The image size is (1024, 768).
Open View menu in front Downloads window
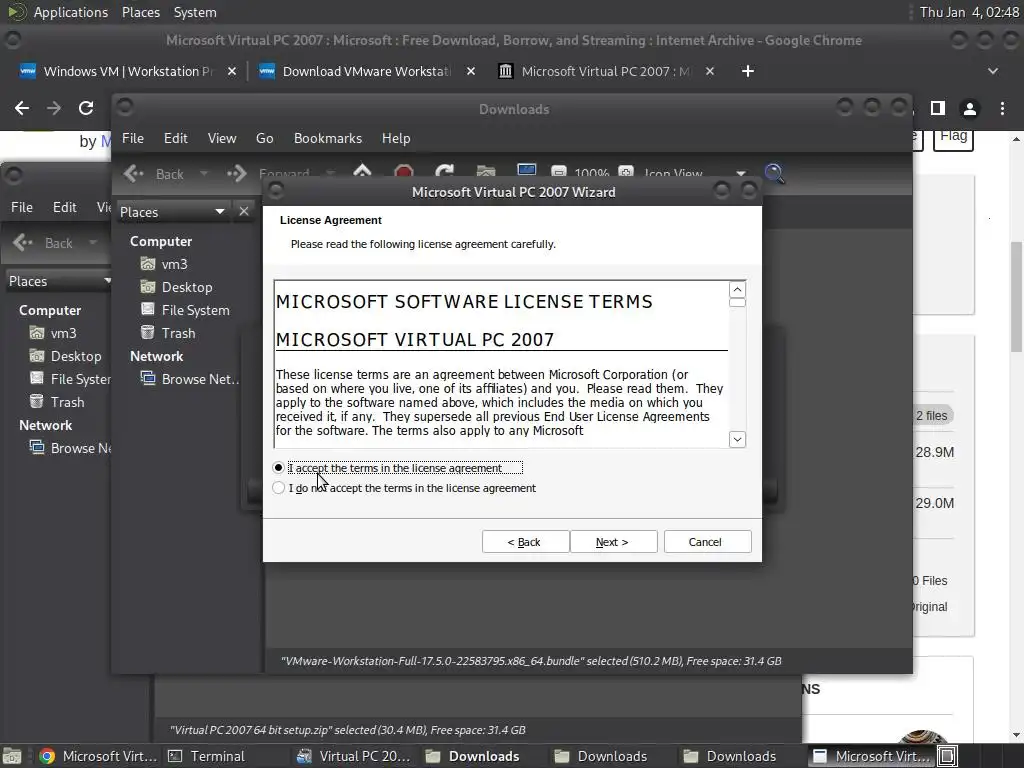click(x=222, y=138)
